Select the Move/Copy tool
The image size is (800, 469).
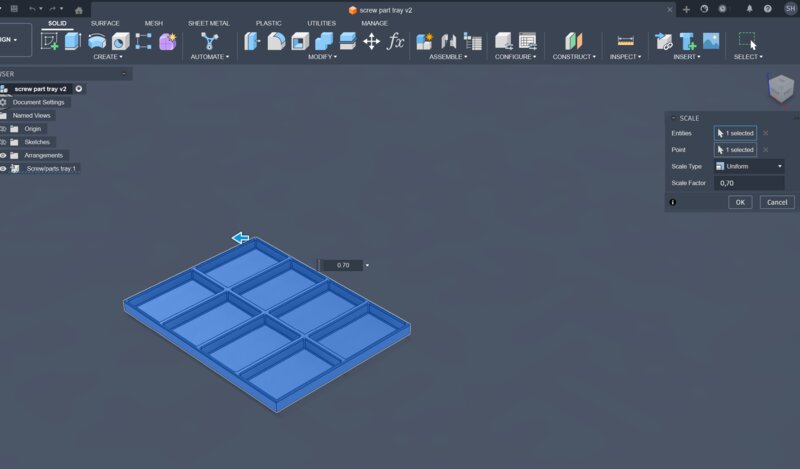point(371,41)
